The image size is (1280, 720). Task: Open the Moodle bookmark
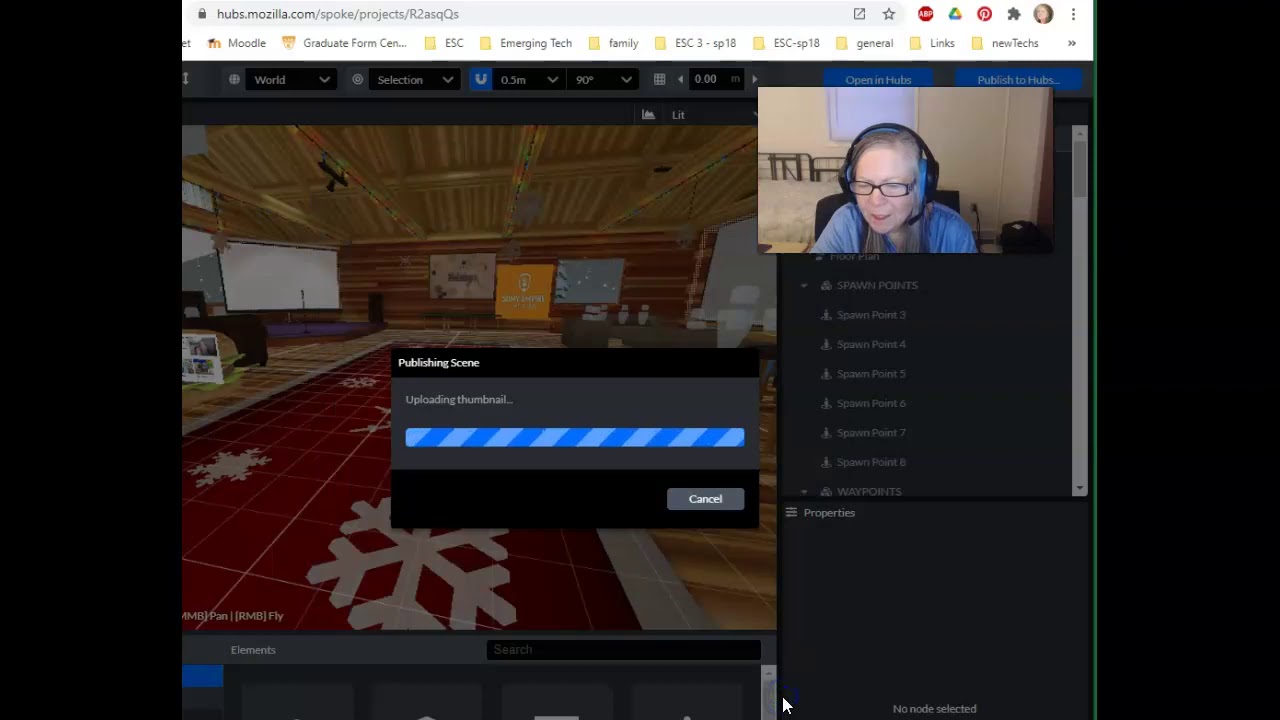236,43
